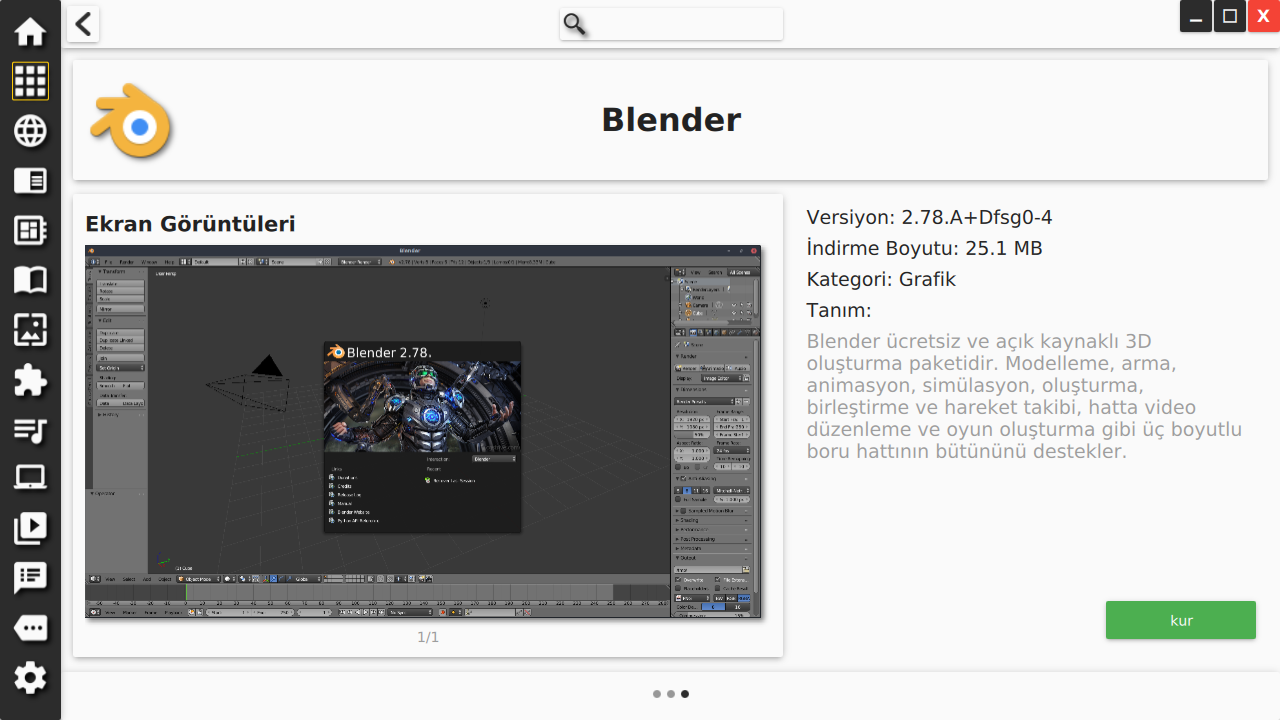Screen dimensions: 1280x720
Task: Click the magnifying glass search icon
Action: coord(574,24)
